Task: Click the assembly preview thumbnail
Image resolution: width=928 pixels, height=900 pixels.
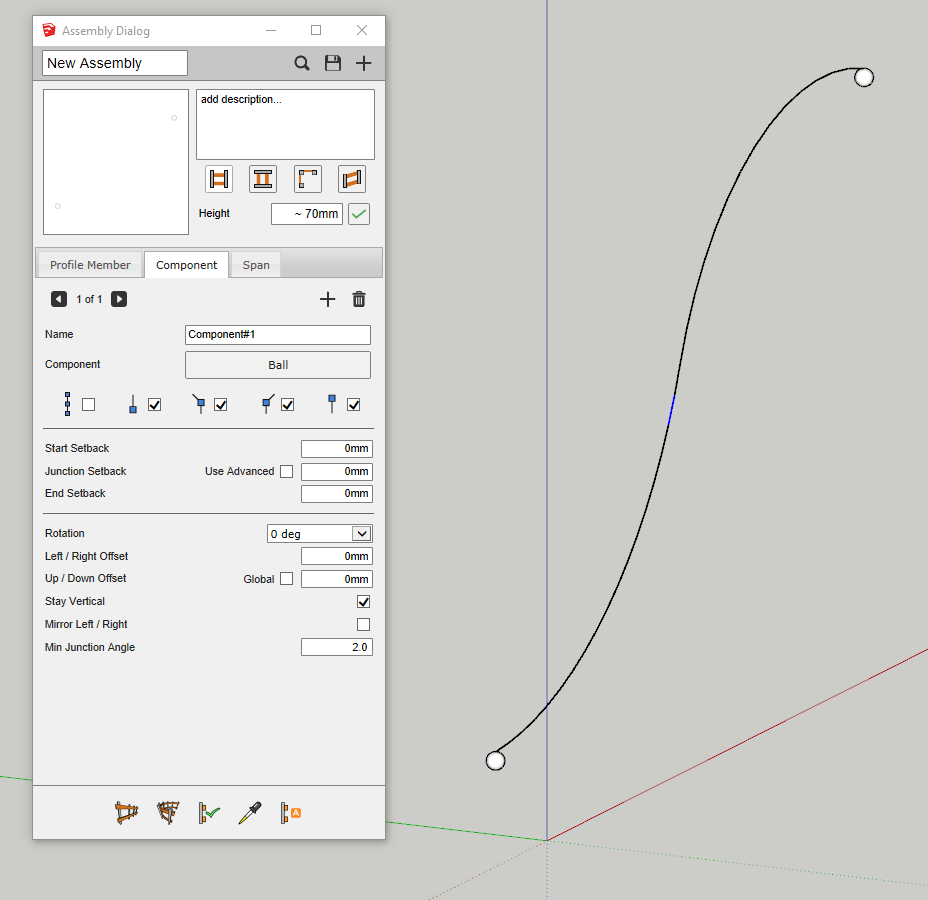Action: (x=116, y=162)
